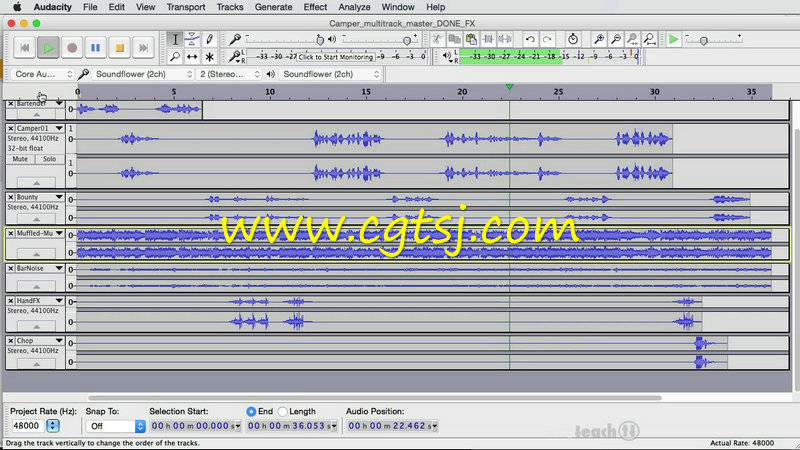Collapse the Camper01 track
Viewport: 800px width, 450px height.
36,183
